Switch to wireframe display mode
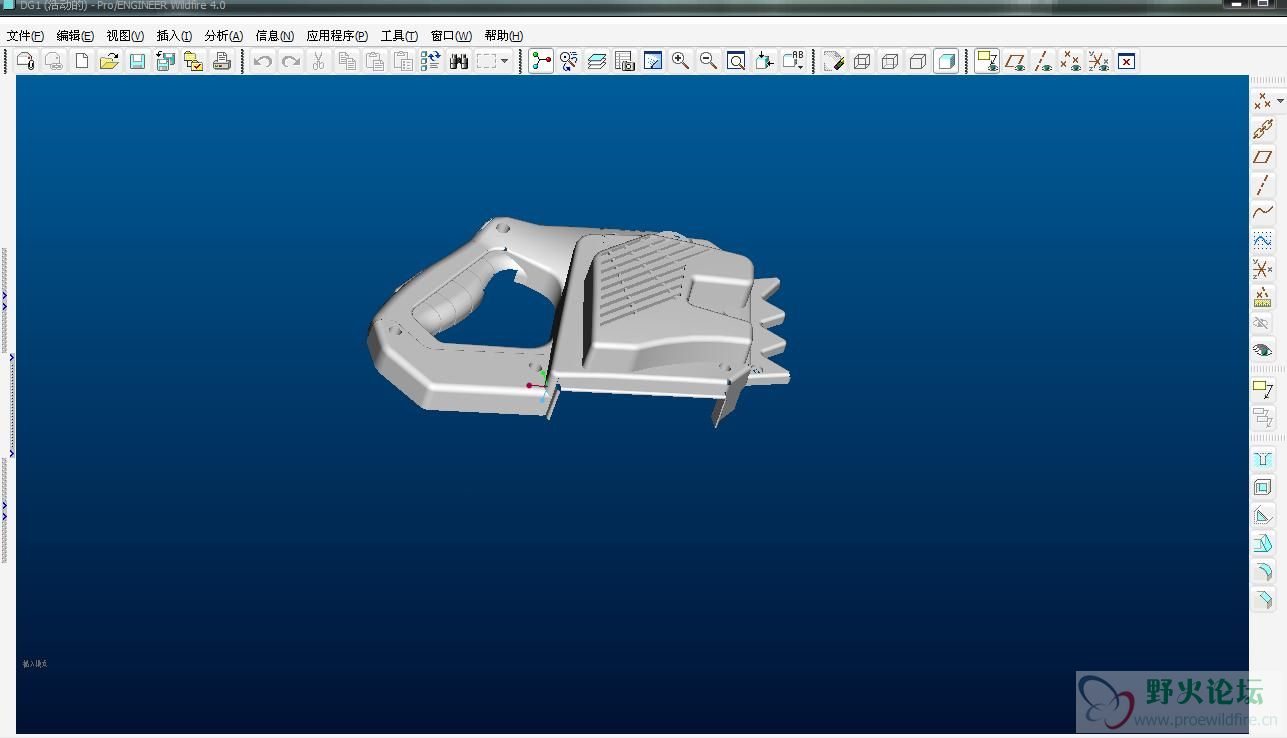 tap(862, 61)
